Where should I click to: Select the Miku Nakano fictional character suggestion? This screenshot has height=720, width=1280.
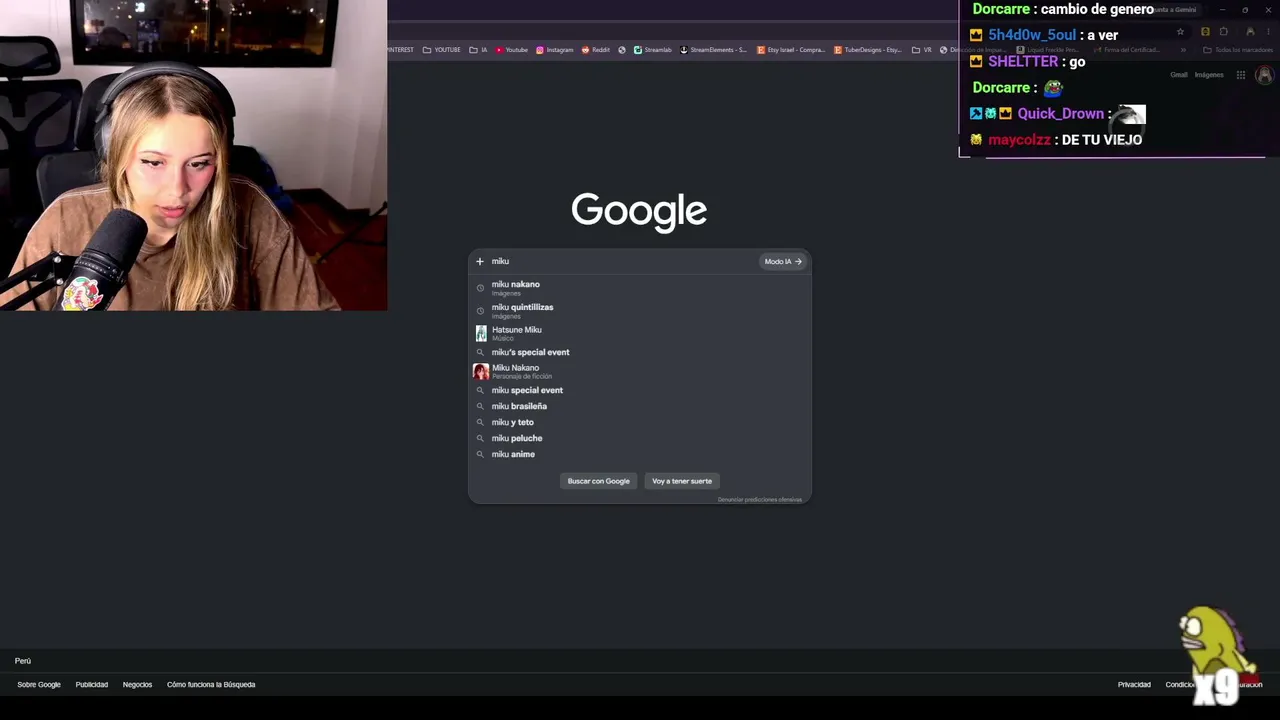[x=640, y=371]
